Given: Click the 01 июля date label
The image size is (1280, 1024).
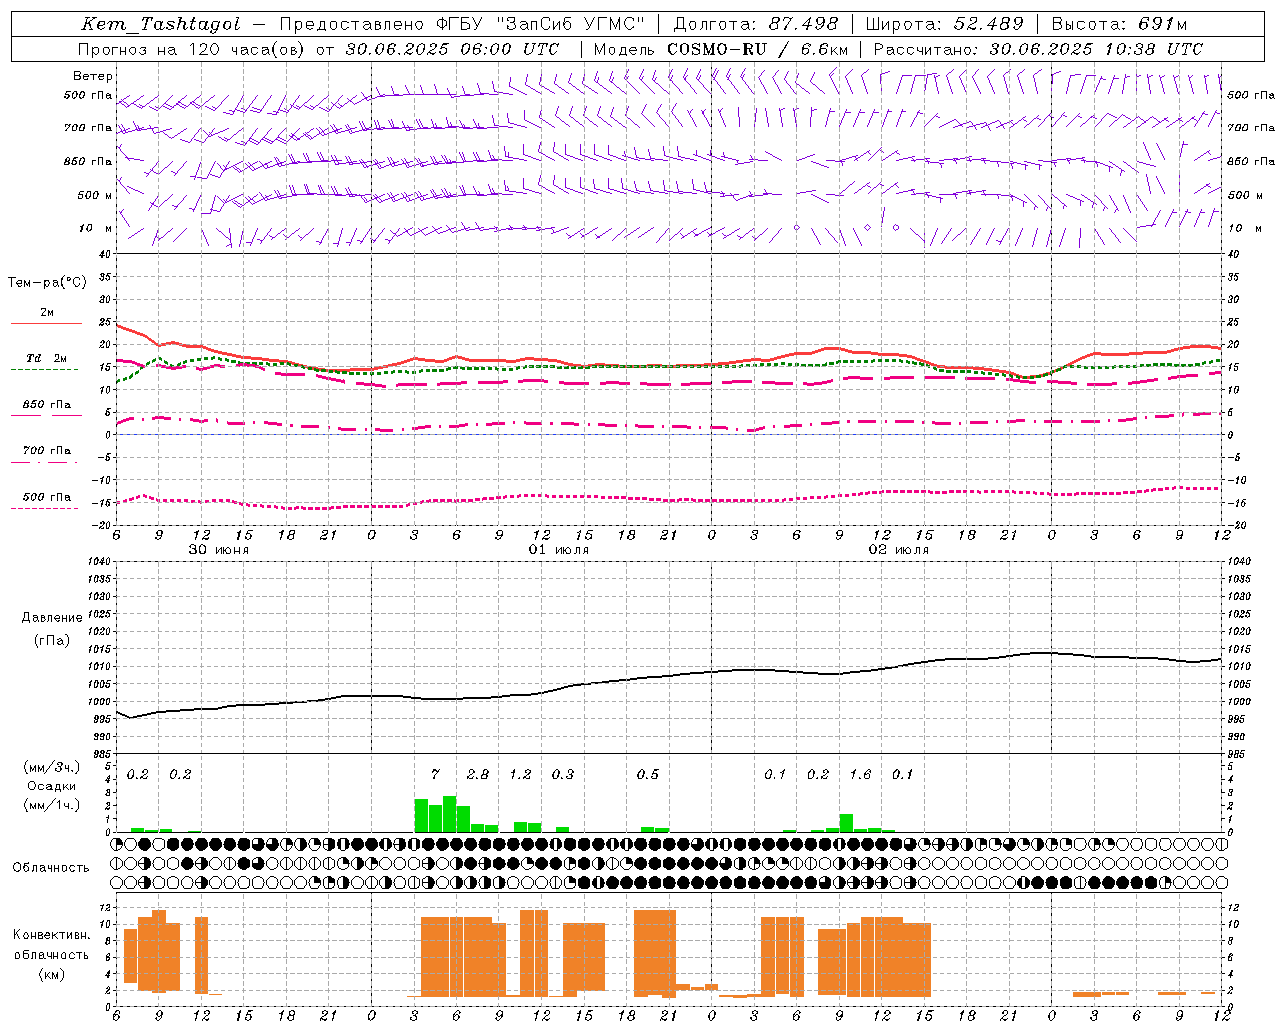Looking at the screenshot, I should click(x=559, y=550).
